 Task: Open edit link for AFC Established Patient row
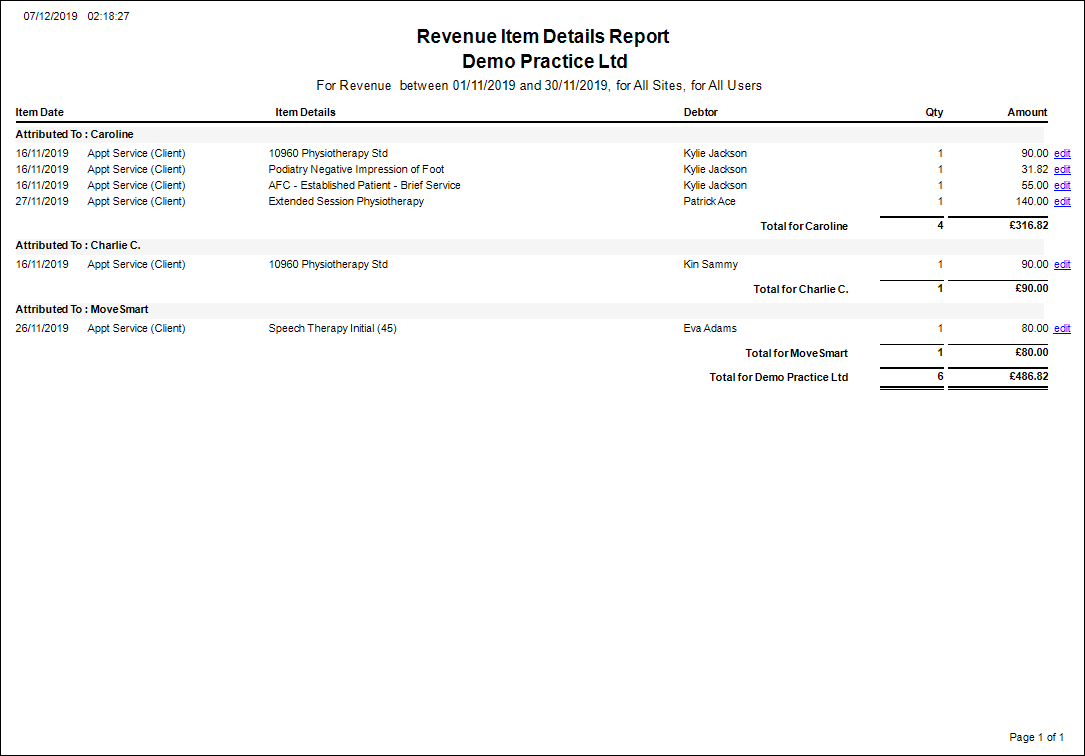[x=1062, y=185]
